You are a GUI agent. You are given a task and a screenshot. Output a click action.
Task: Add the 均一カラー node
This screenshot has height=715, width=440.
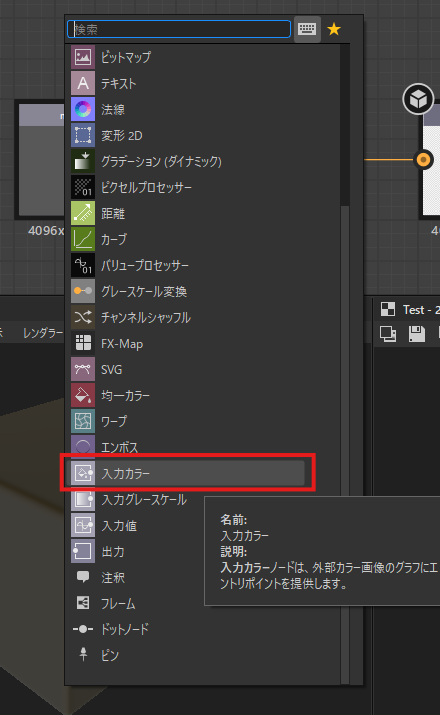(x=187, y=395)
